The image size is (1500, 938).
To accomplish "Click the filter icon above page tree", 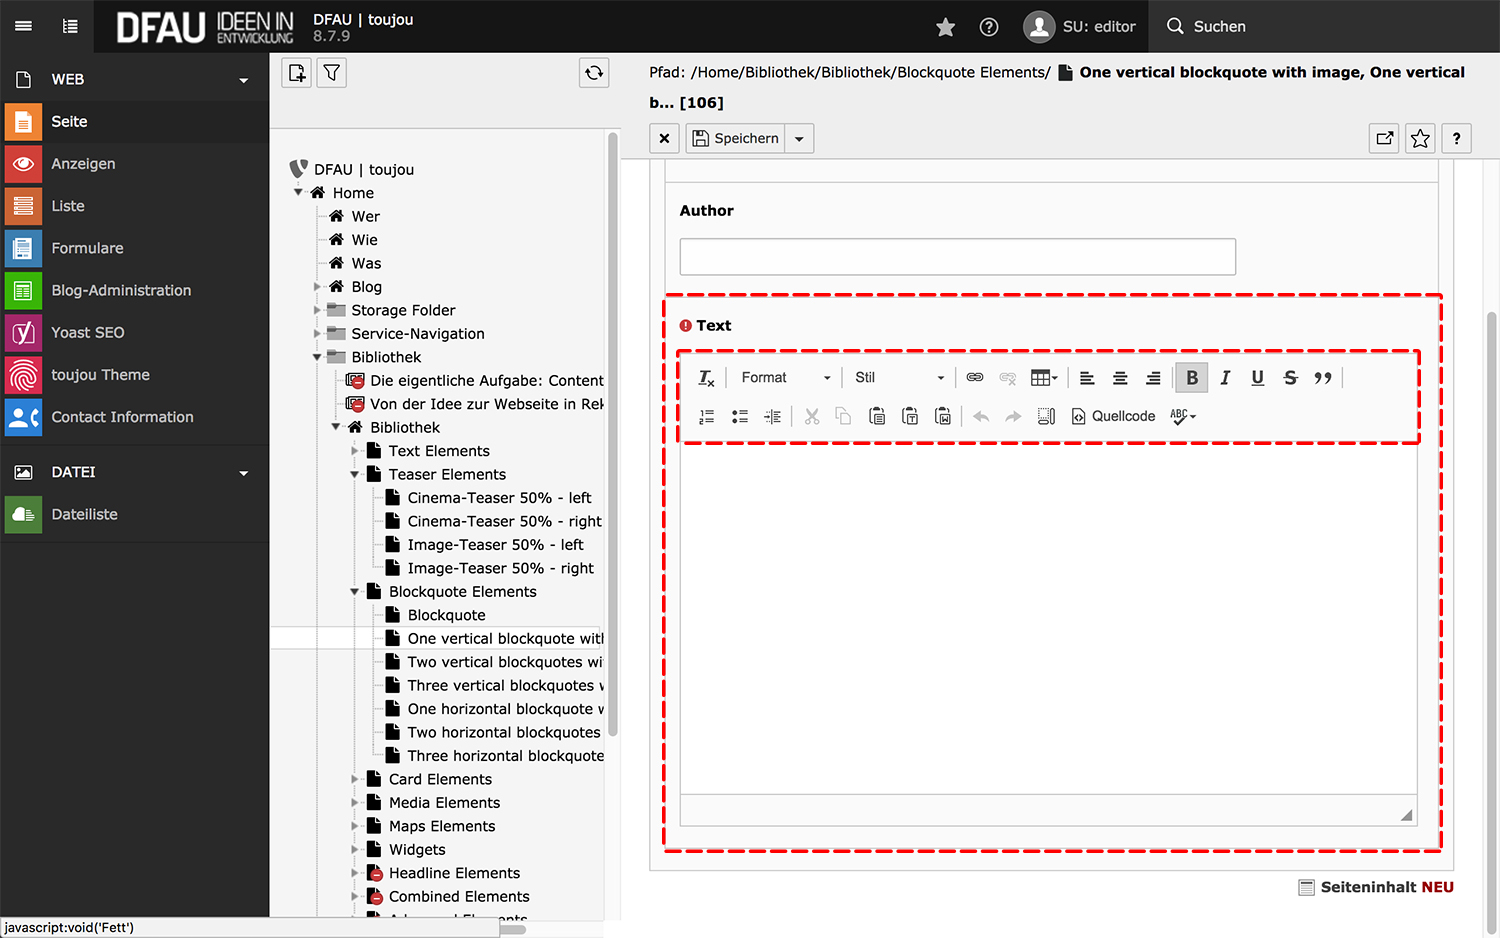I will coord(332,73).
